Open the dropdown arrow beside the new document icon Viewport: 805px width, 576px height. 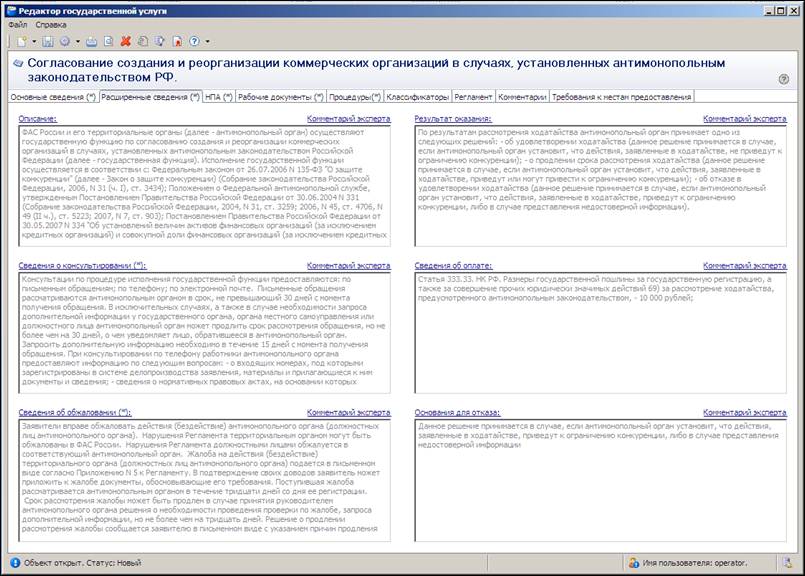[x=34, y=42]
